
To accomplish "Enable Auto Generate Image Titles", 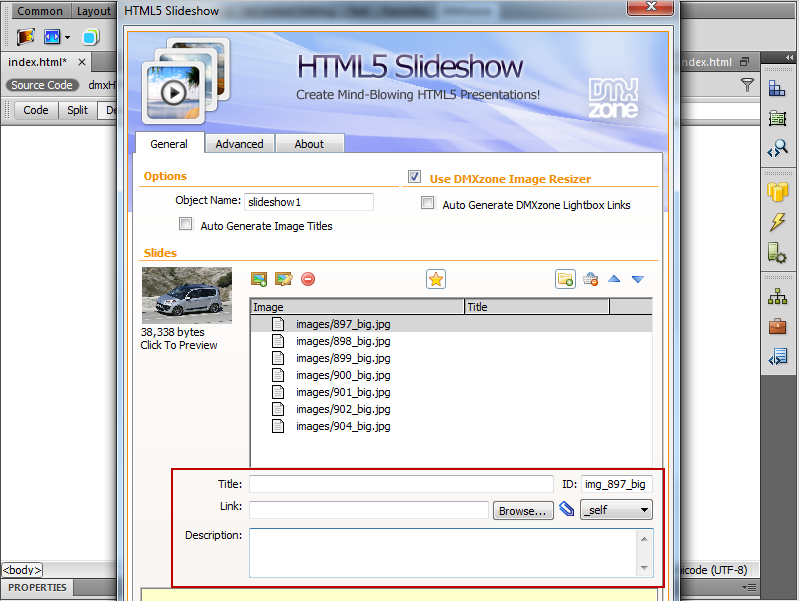I will click(185, 224).
